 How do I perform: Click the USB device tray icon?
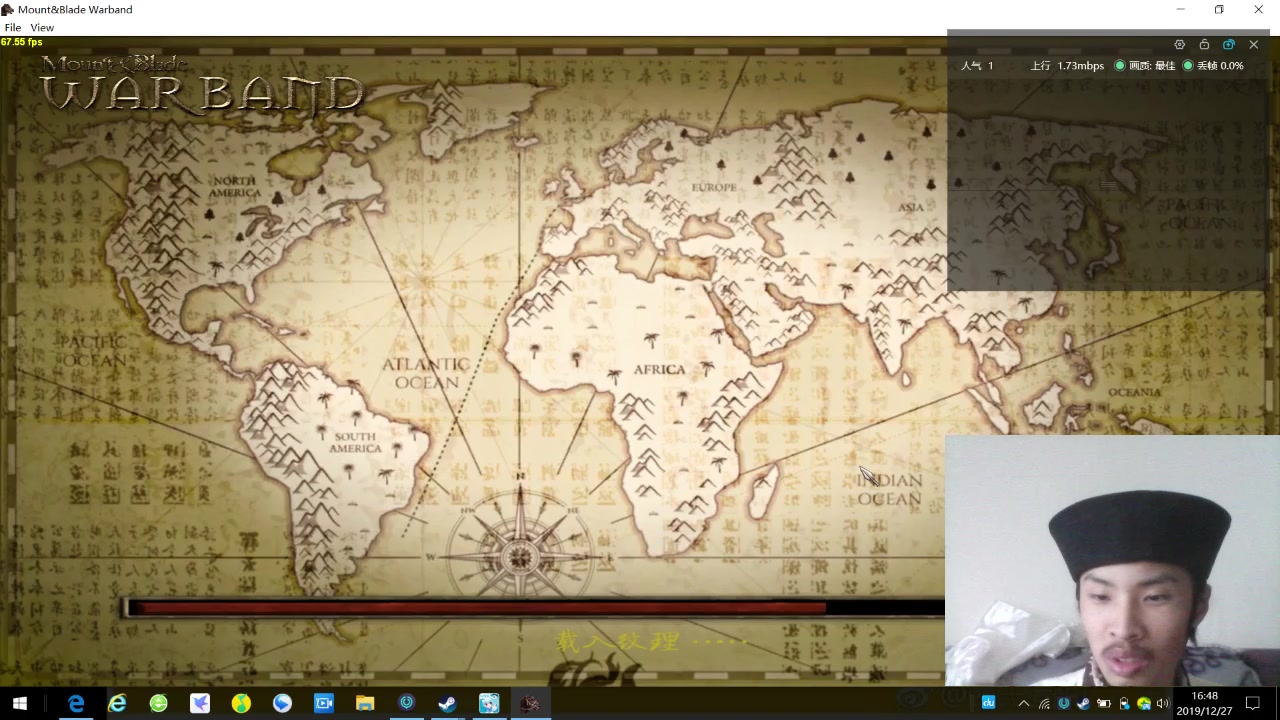coord(1124,704)
